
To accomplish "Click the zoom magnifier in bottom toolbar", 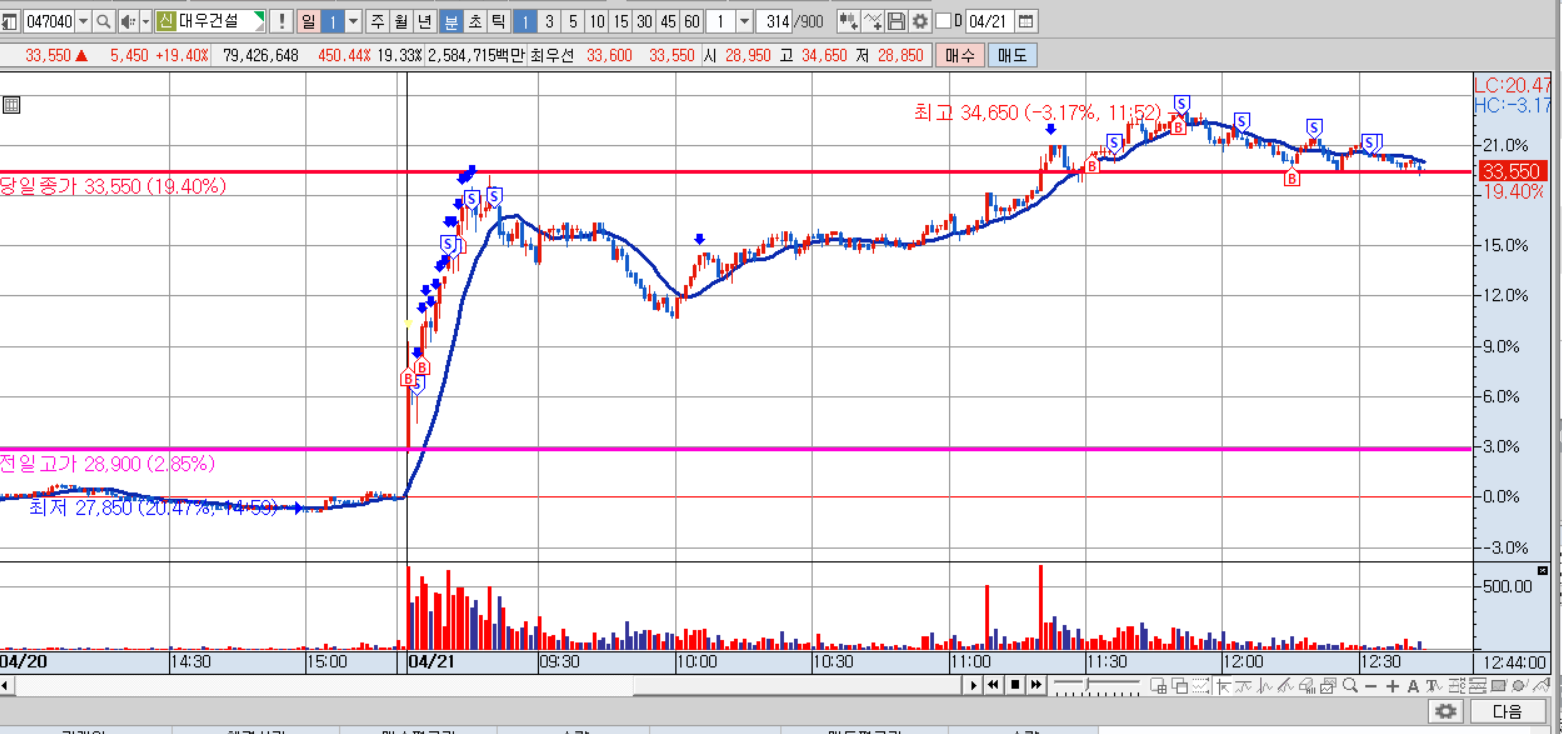I will [x=1350, y=686].
